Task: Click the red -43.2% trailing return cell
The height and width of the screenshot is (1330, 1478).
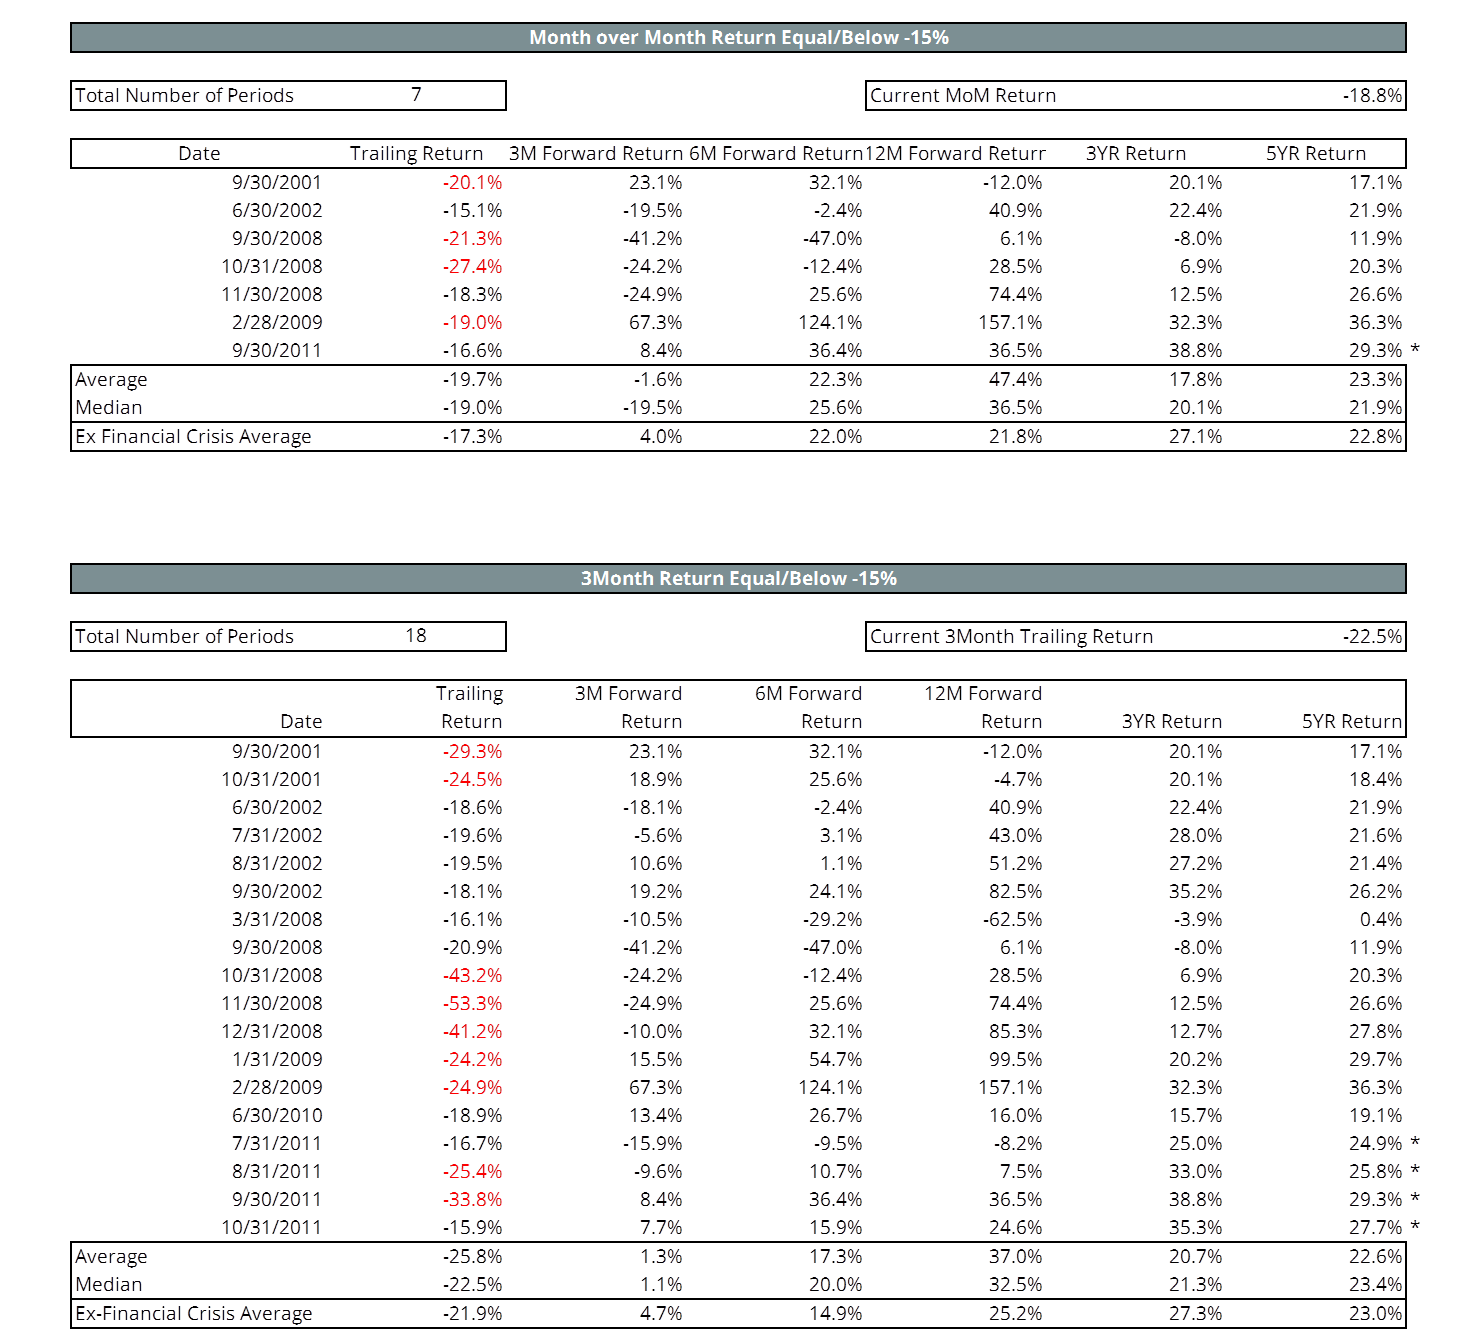Action: 472,976
